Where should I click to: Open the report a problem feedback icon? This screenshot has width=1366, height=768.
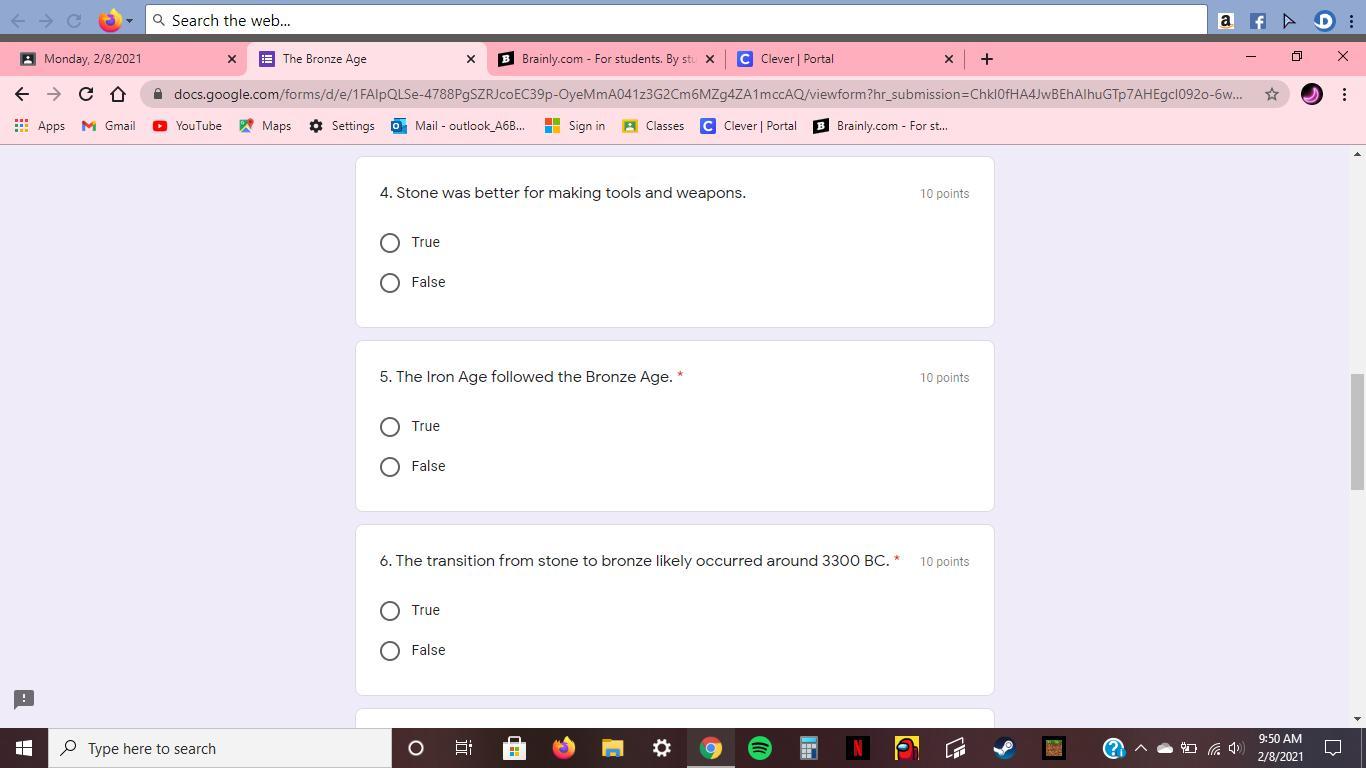24,699
